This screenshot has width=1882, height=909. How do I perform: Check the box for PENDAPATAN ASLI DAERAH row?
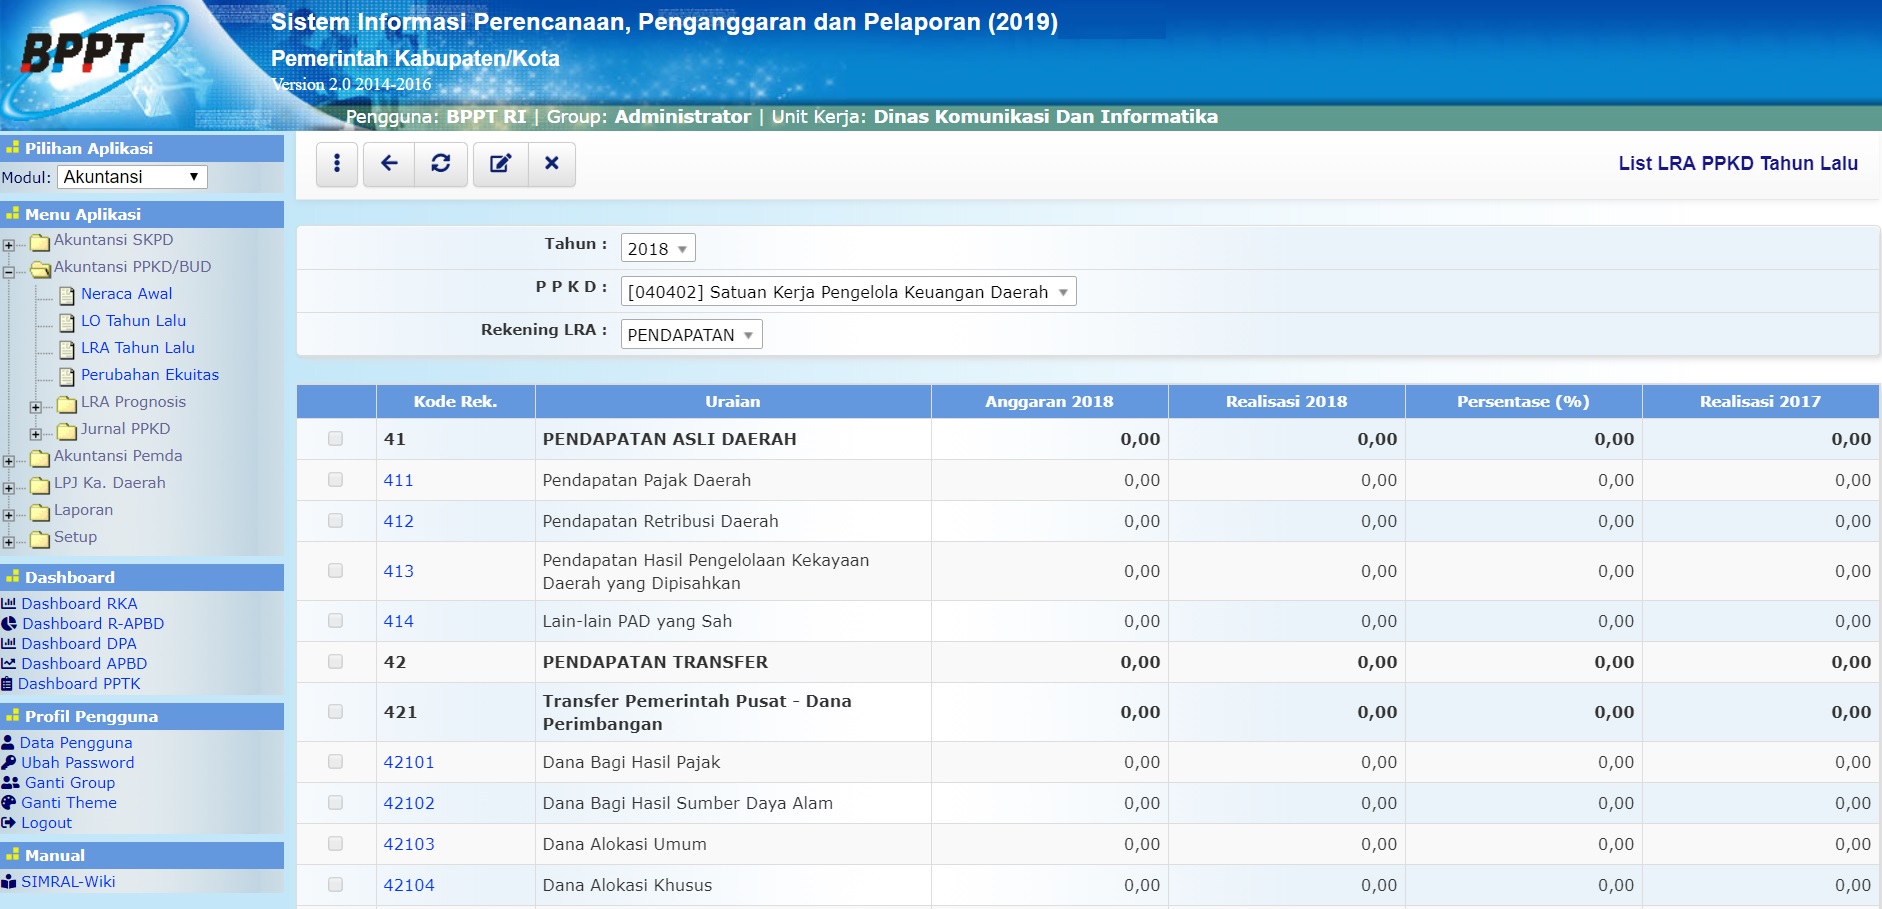click(334, 438)
